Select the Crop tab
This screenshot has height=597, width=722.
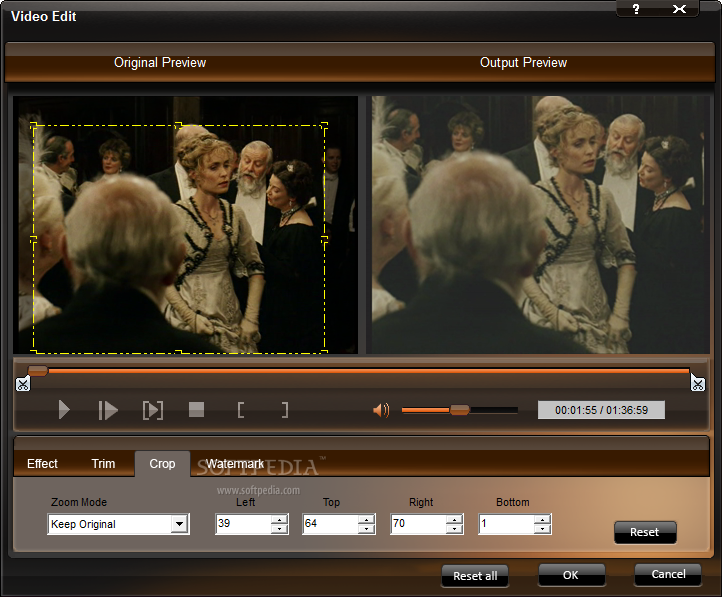[162, 464]
